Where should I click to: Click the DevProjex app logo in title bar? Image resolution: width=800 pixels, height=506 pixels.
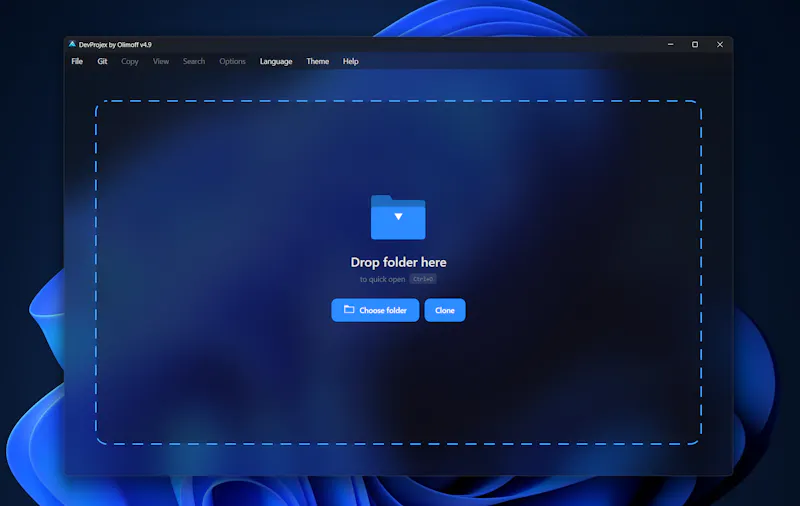pos(72,44)
